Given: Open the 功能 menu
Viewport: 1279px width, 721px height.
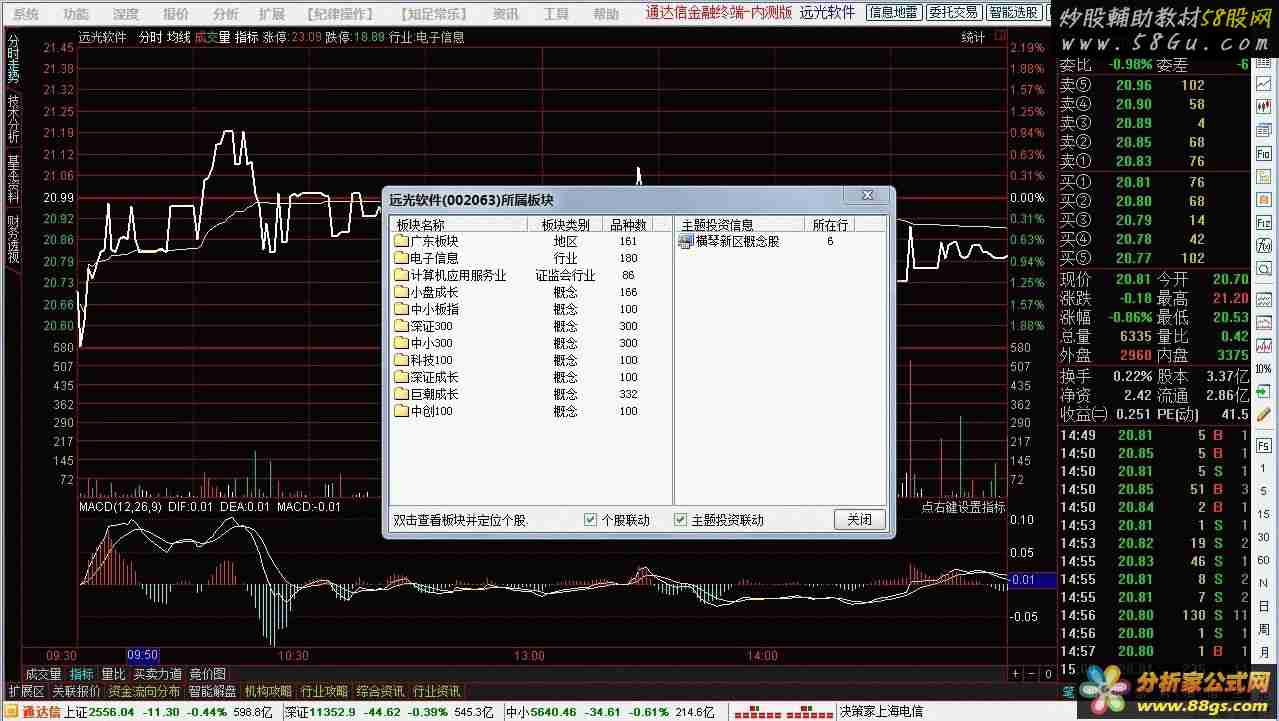Looking at the screenshot, I should 75,14.
